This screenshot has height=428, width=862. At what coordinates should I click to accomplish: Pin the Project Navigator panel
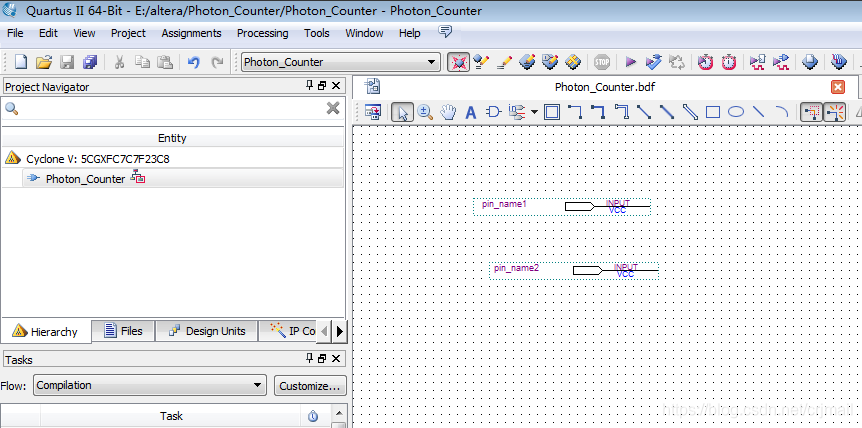click(310, 86)
